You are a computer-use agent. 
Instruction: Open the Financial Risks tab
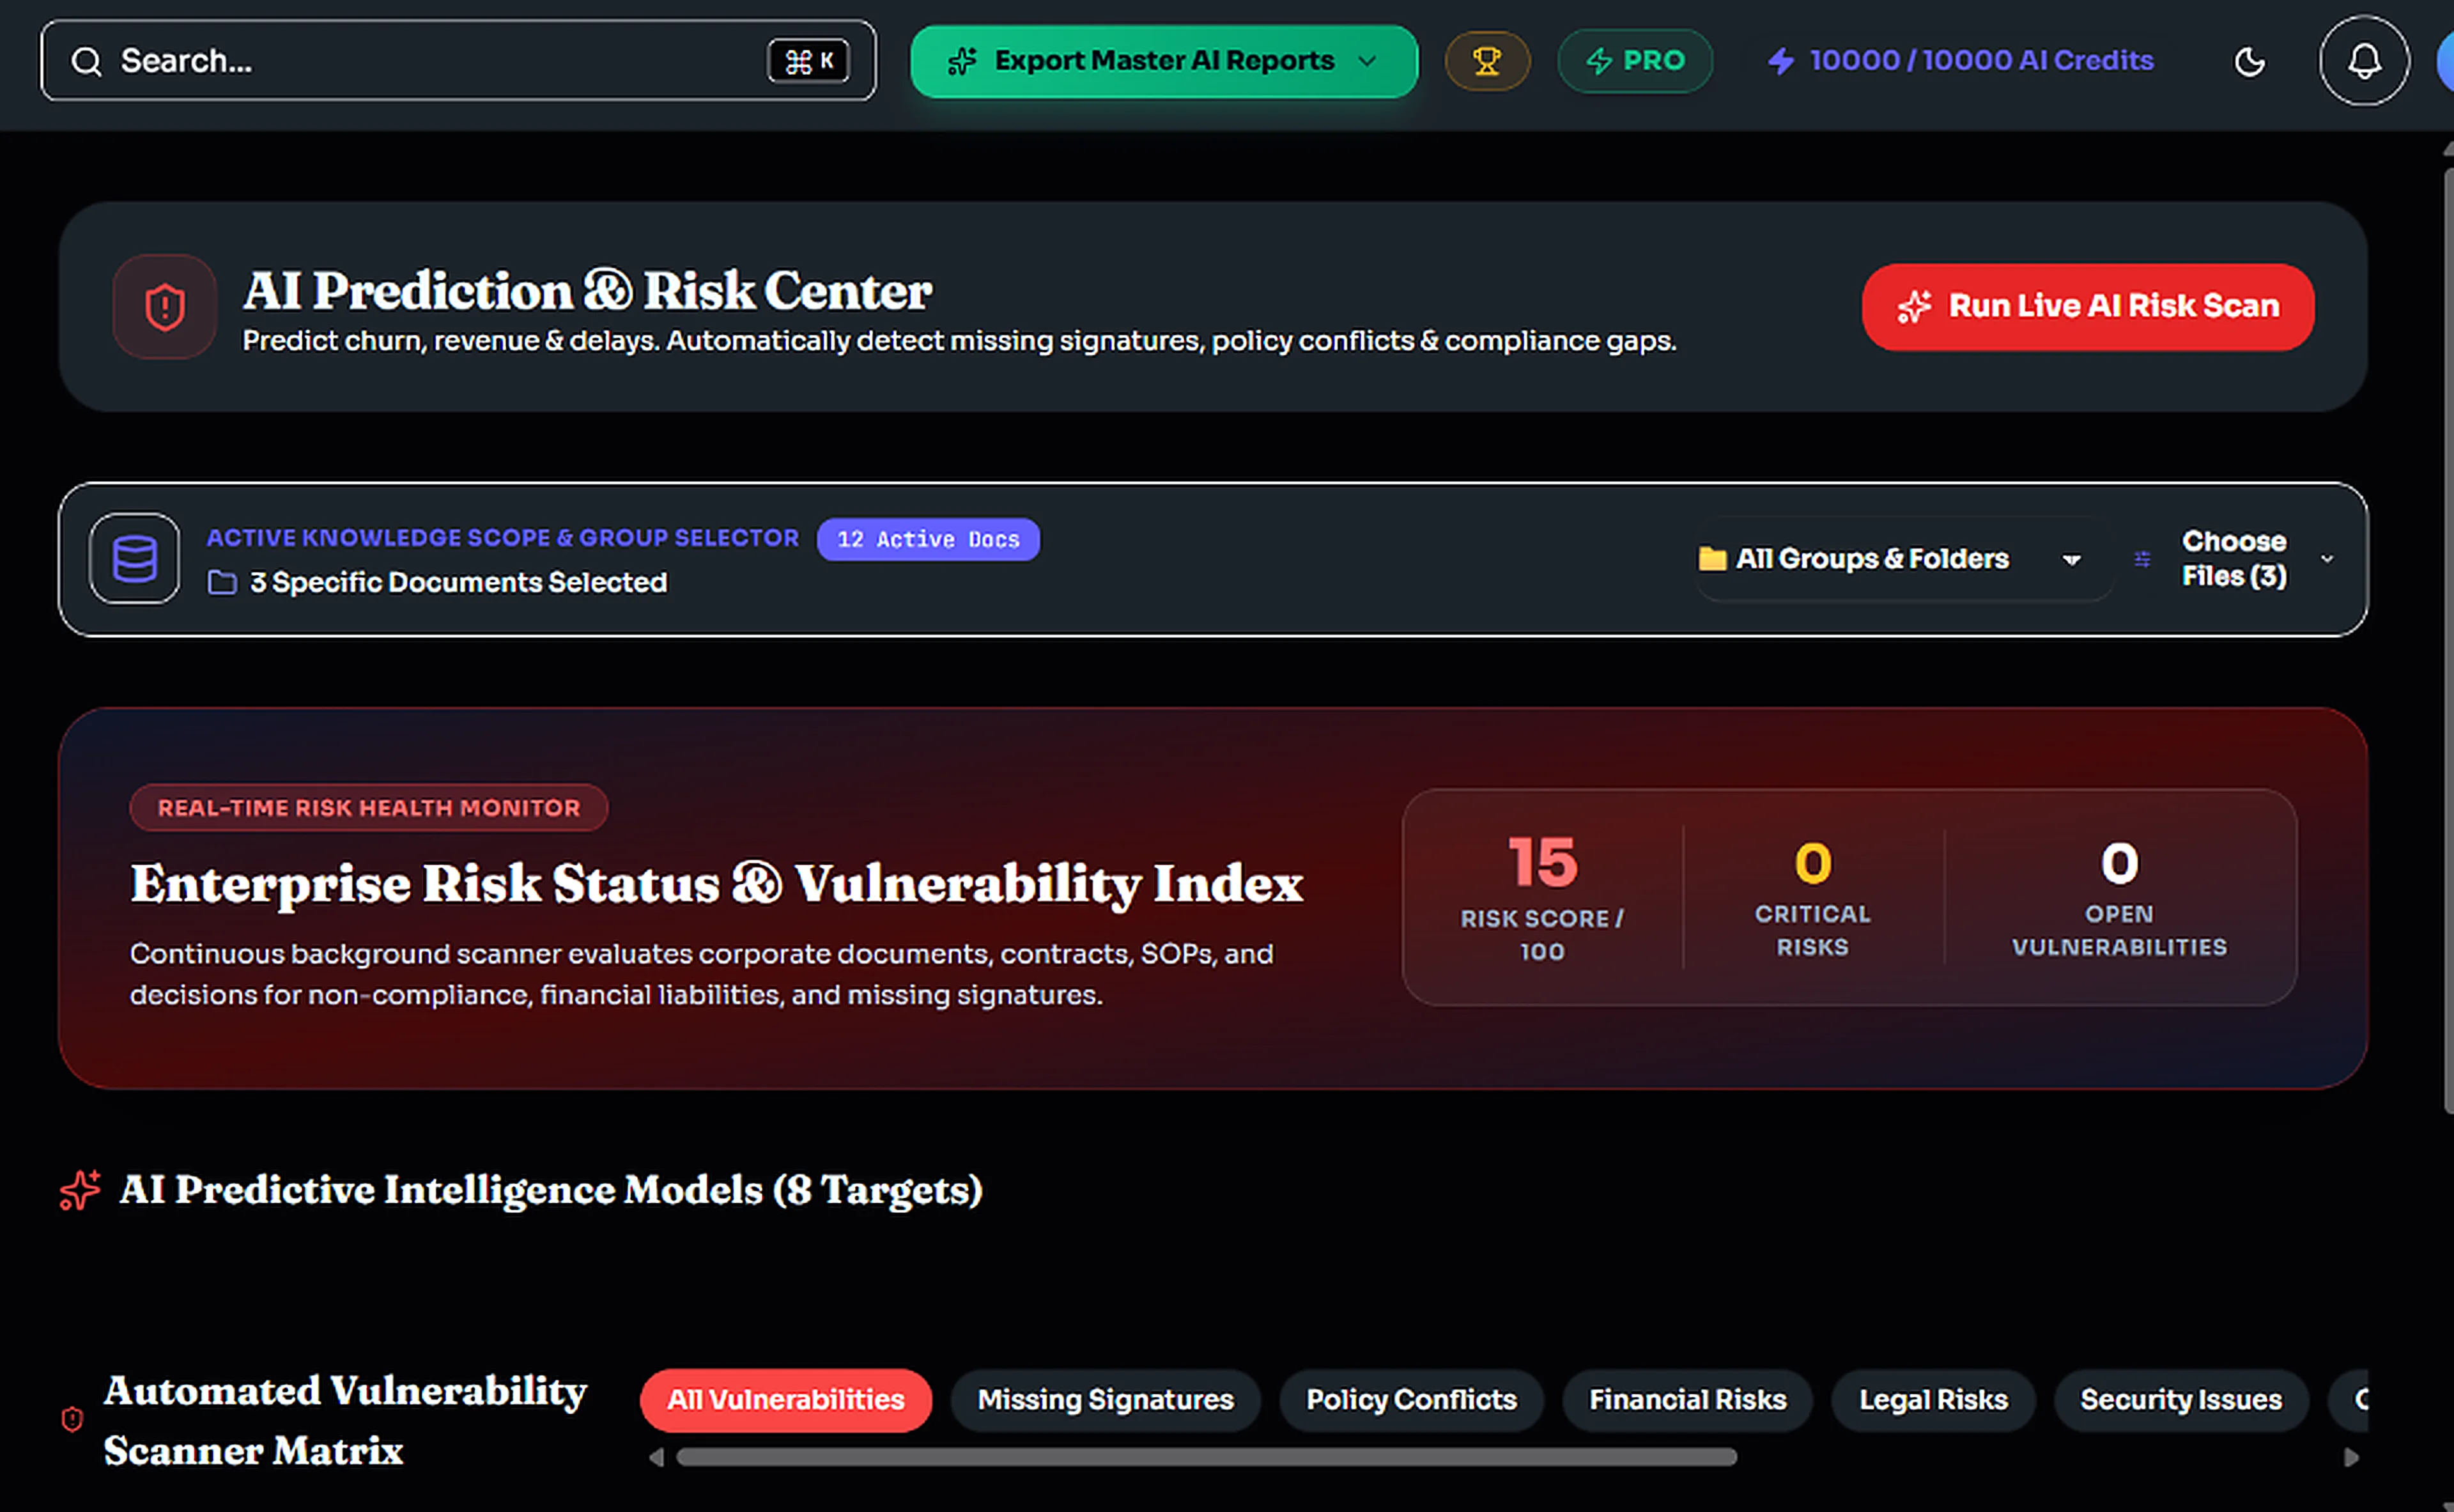click(1688, 1400)
